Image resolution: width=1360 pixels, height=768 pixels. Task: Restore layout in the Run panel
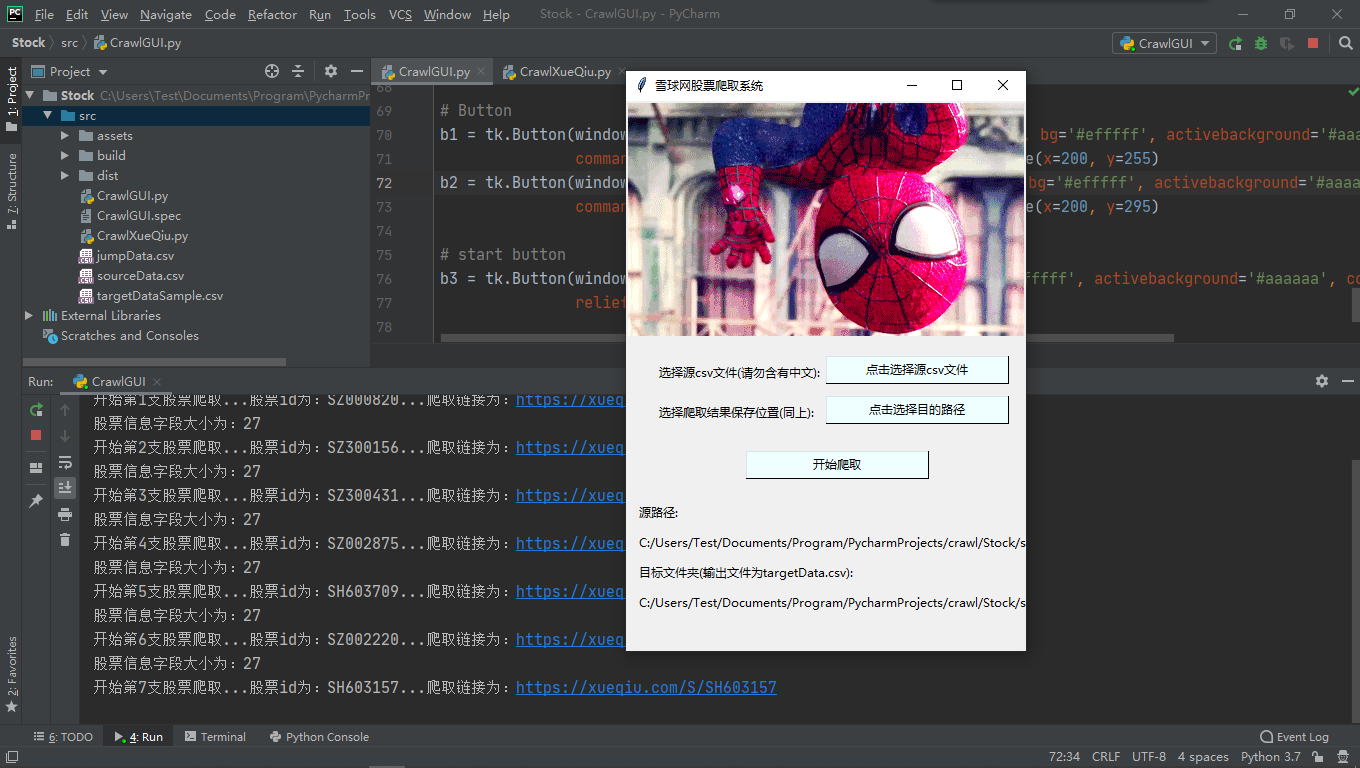click(x=36, y=467)
